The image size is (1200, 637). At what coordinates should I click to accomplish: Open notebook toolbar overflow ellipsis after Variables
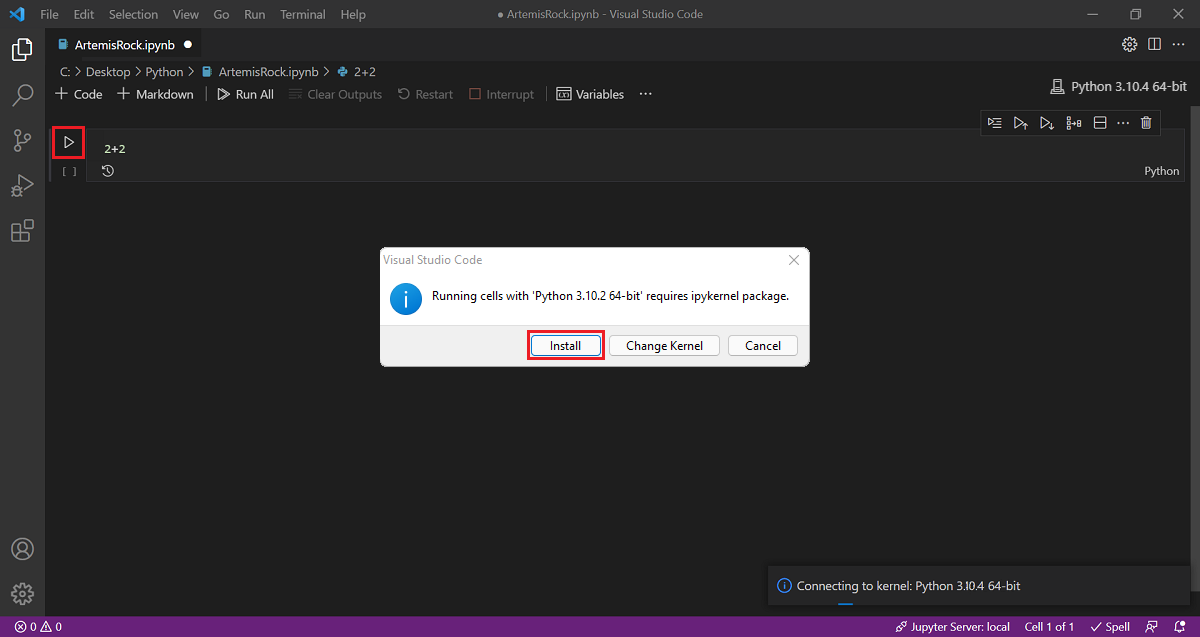(645, 94)
